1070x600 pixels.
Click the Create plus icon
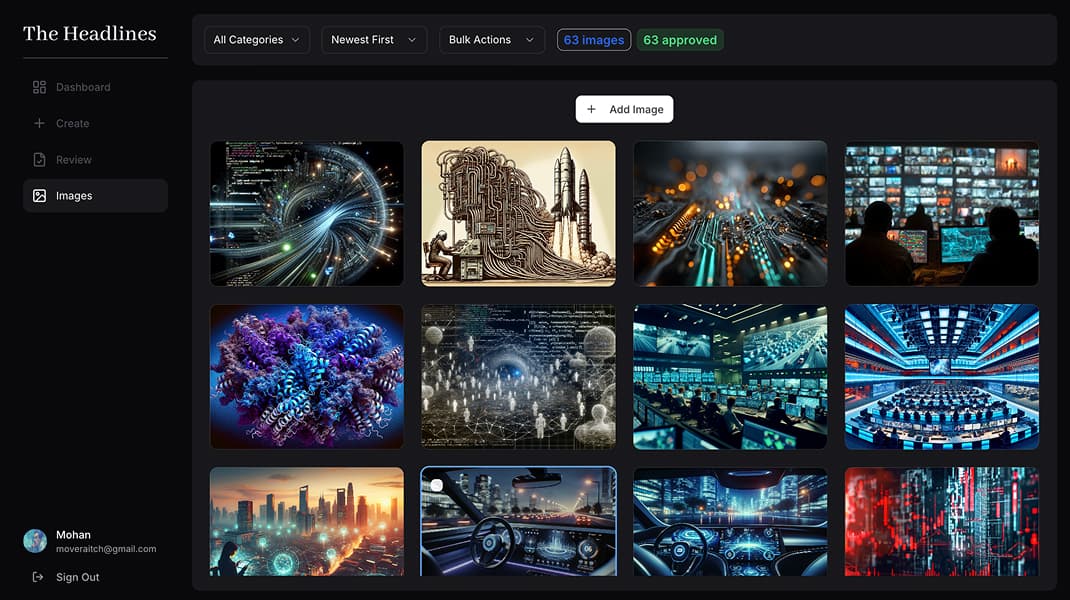tap(40, 123)
